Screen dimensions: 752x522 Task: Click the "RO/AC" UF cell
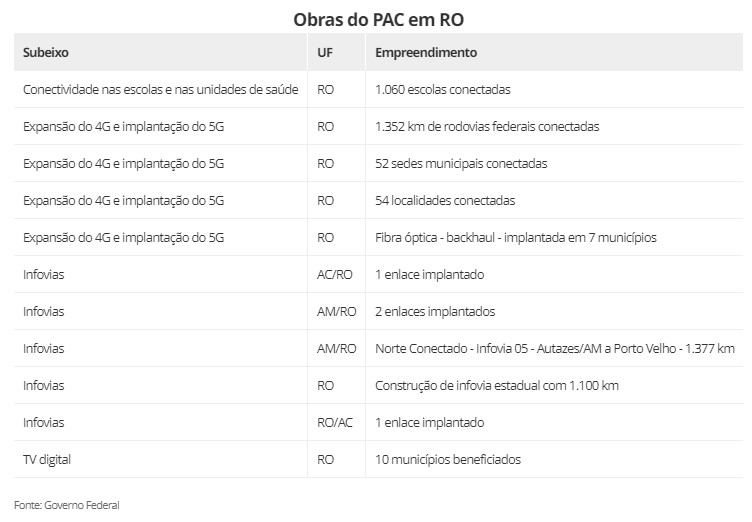335,422
